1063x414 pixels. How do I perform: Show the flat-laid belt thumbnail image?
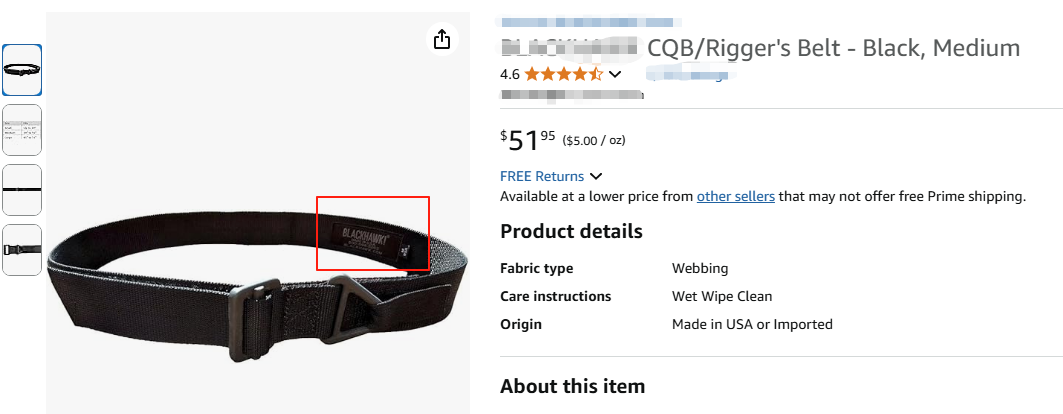[x=22, y=190]
